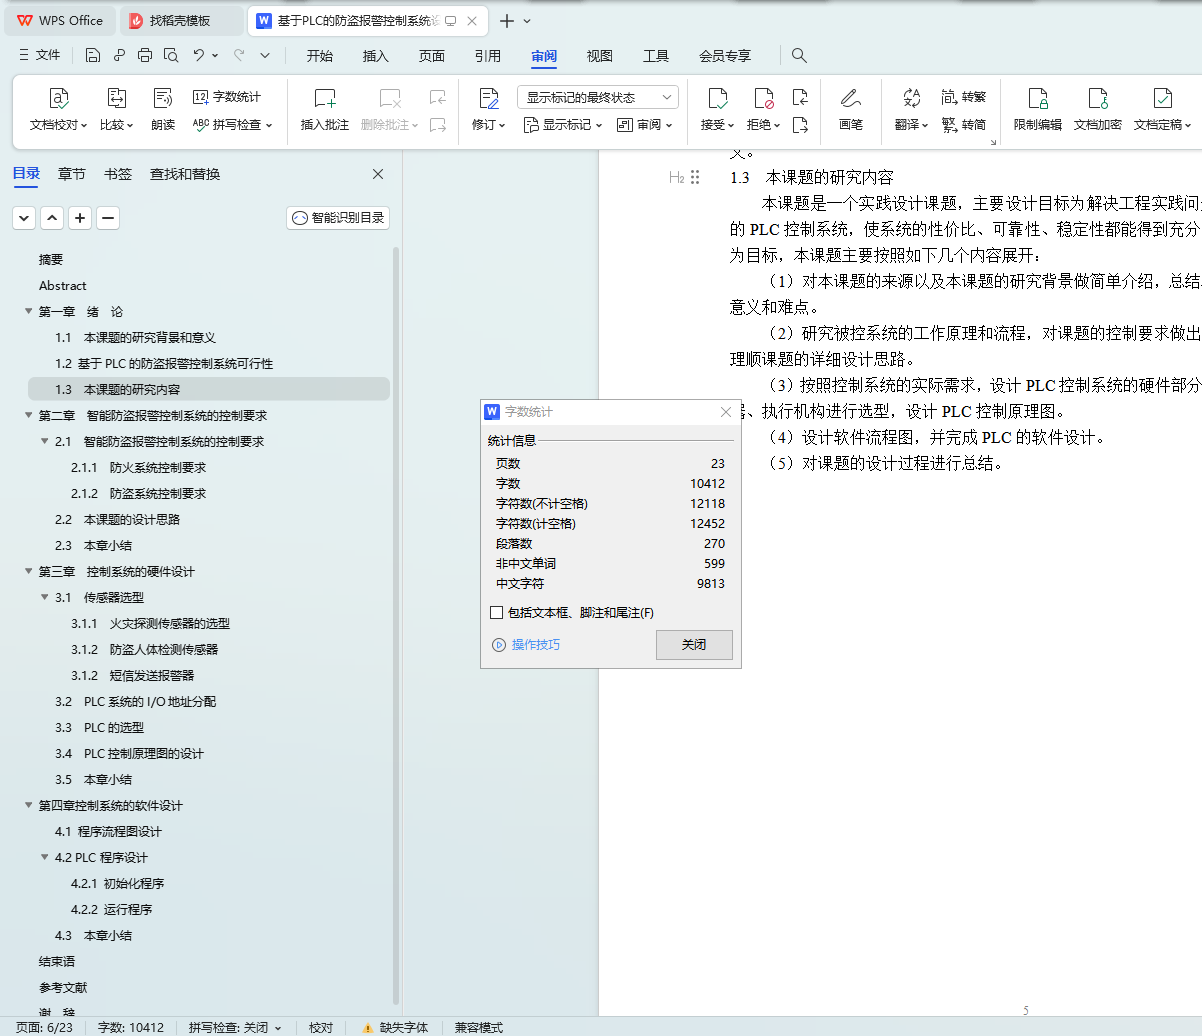
Task: Click 校对 in the status bar
Action: click(321, 1027)
